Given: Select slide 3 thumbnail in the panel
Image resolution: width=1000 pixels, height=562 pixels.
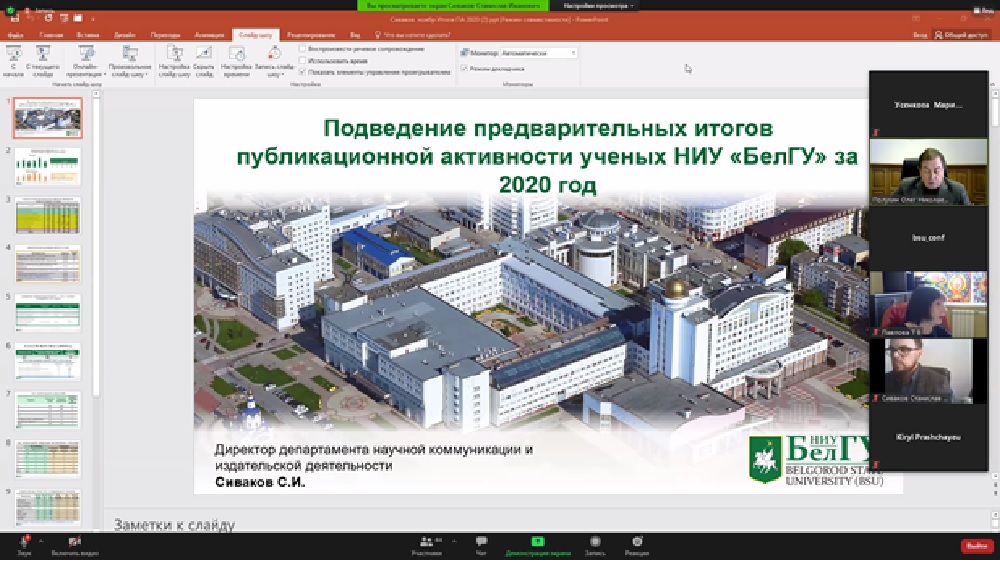Looking at the screenshot, I should (48, 215).
